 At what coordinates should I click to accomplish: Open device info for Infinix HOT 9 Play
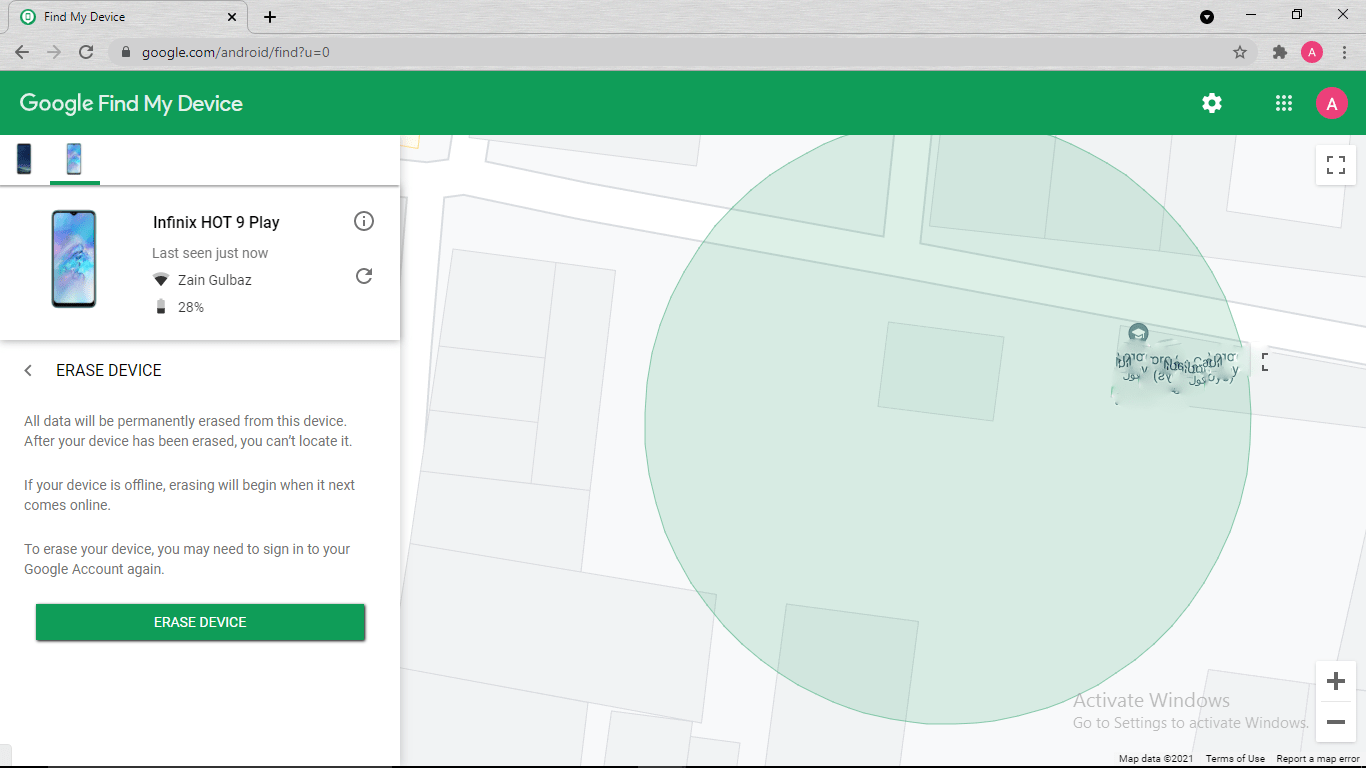364,221
